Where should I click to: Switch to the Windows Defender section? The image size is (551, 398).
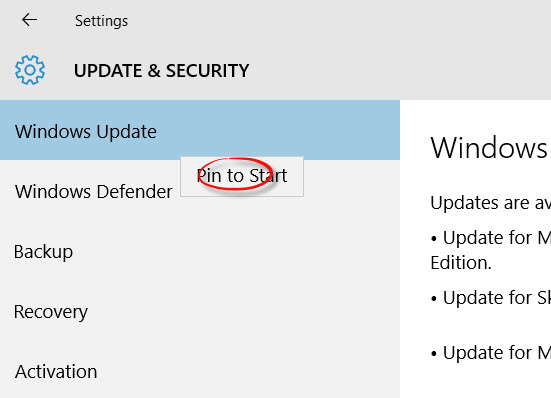tap(93, 192)
